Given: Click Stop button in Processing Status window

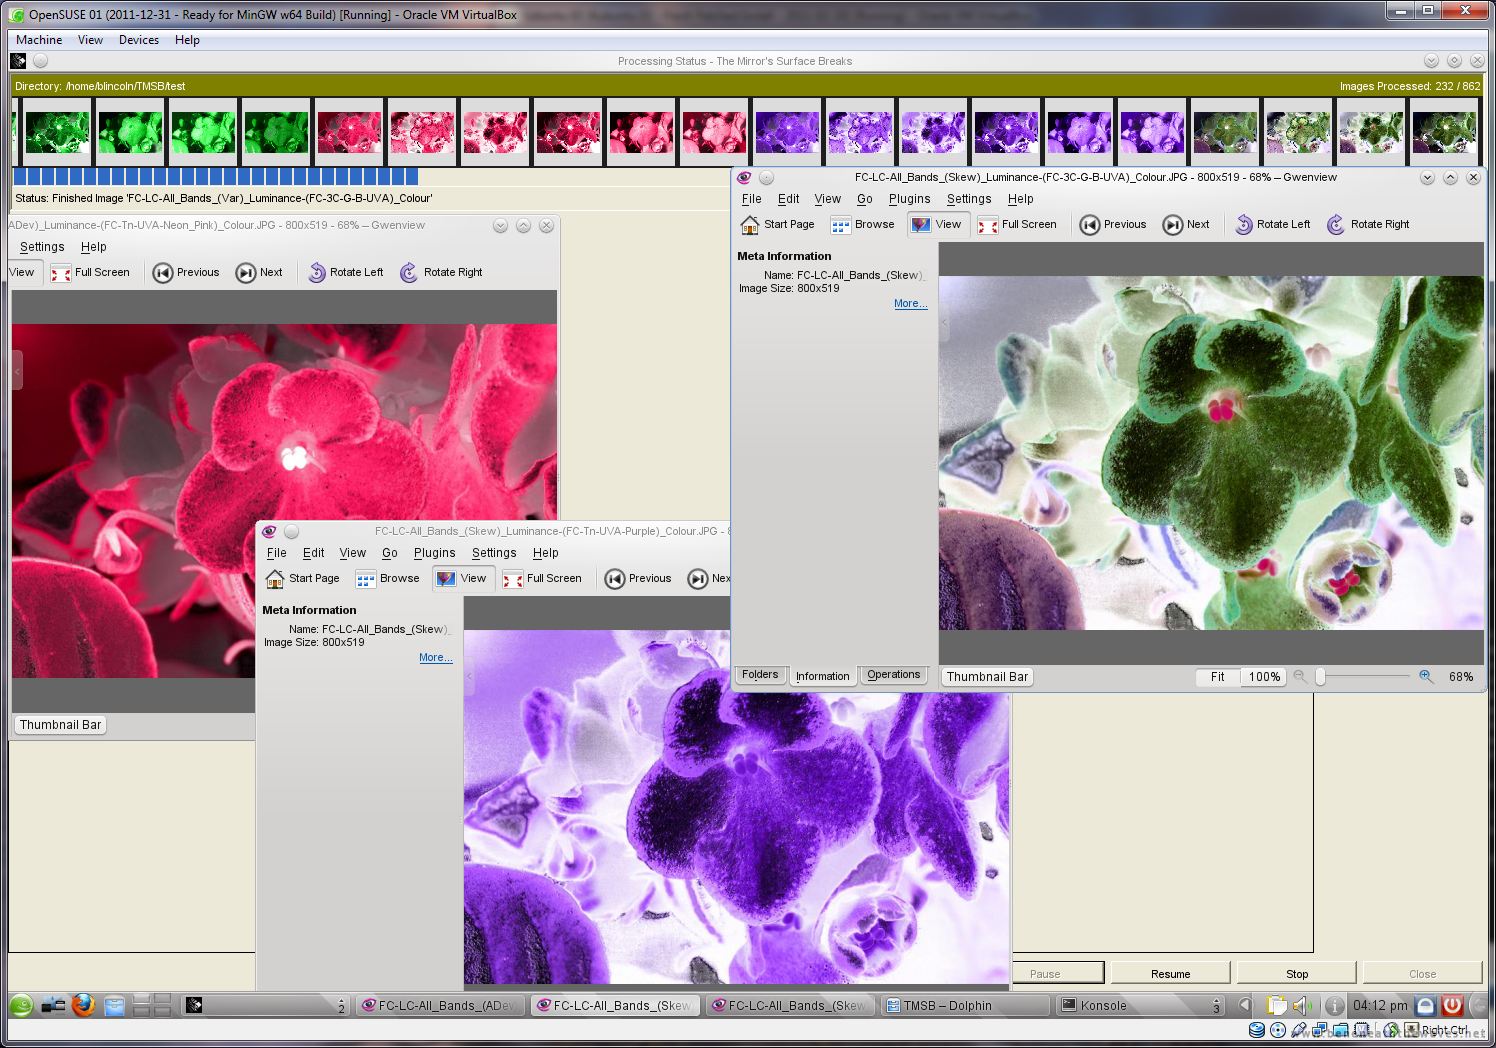Looking at the screenshot, I should click(x=1297, y=974).
